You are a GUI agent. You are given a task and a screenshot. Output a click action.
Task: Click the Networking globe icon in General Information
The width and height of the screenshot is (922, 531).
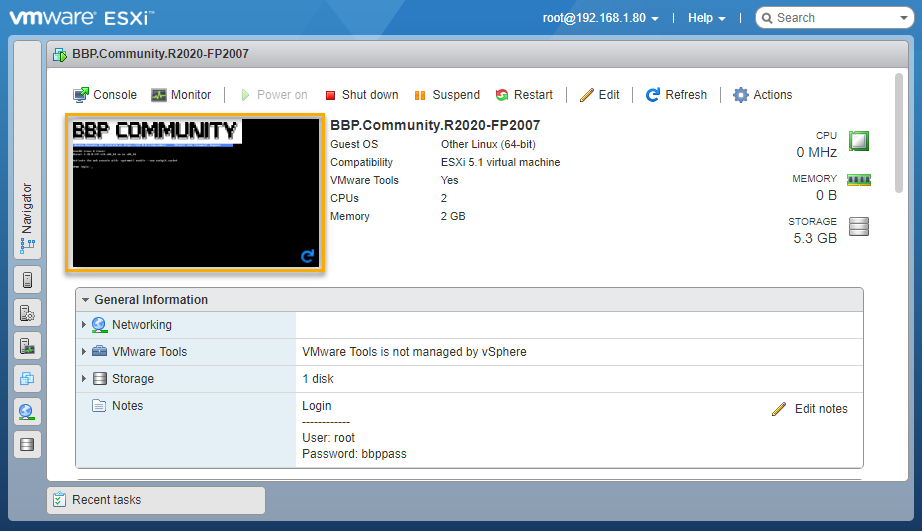click(99, 325)
